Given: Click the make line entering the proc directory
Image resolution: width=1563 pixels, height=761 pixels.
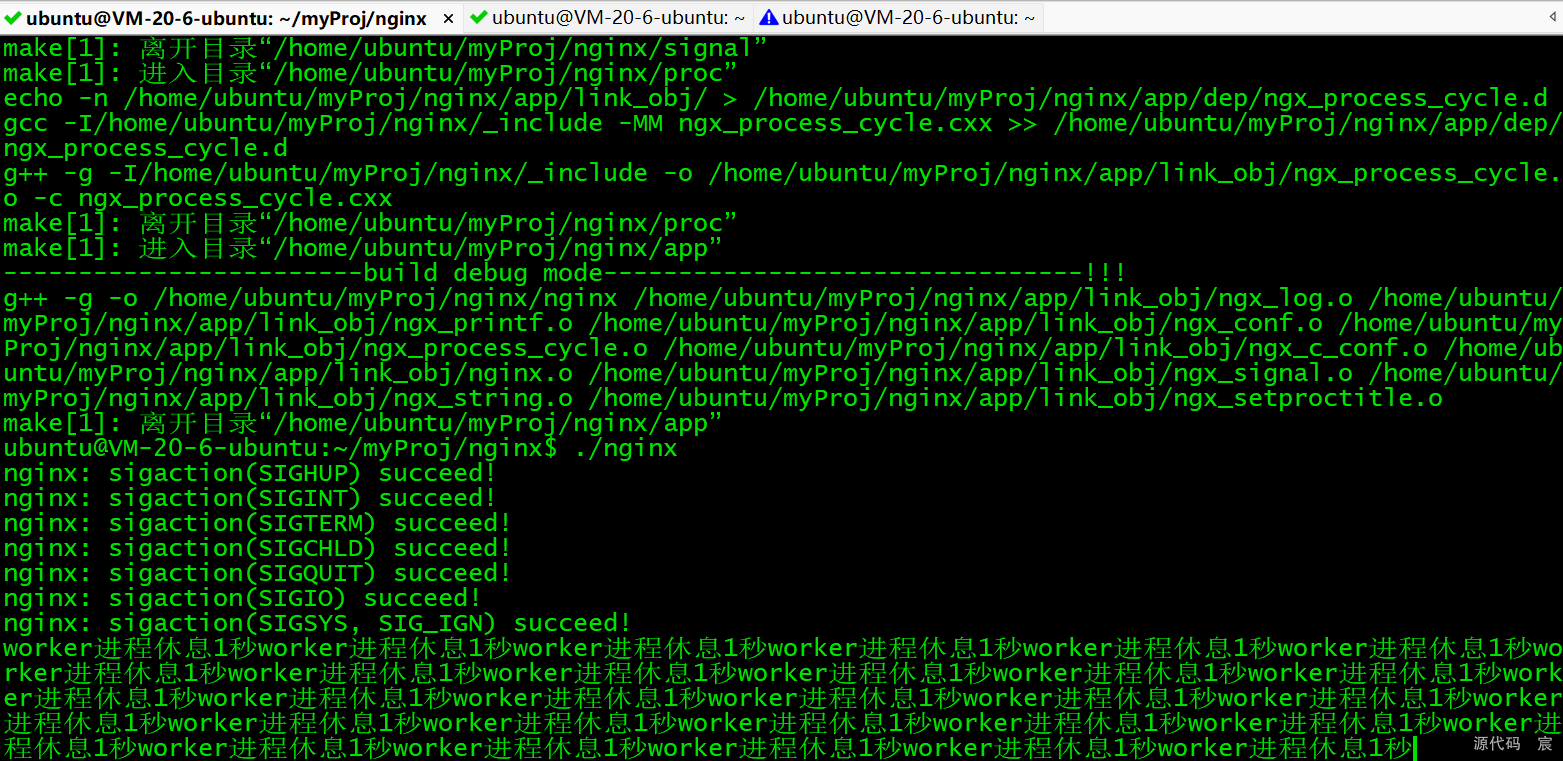Looking at the screenshot, I should pyautogui.click(x=369, y=73).
